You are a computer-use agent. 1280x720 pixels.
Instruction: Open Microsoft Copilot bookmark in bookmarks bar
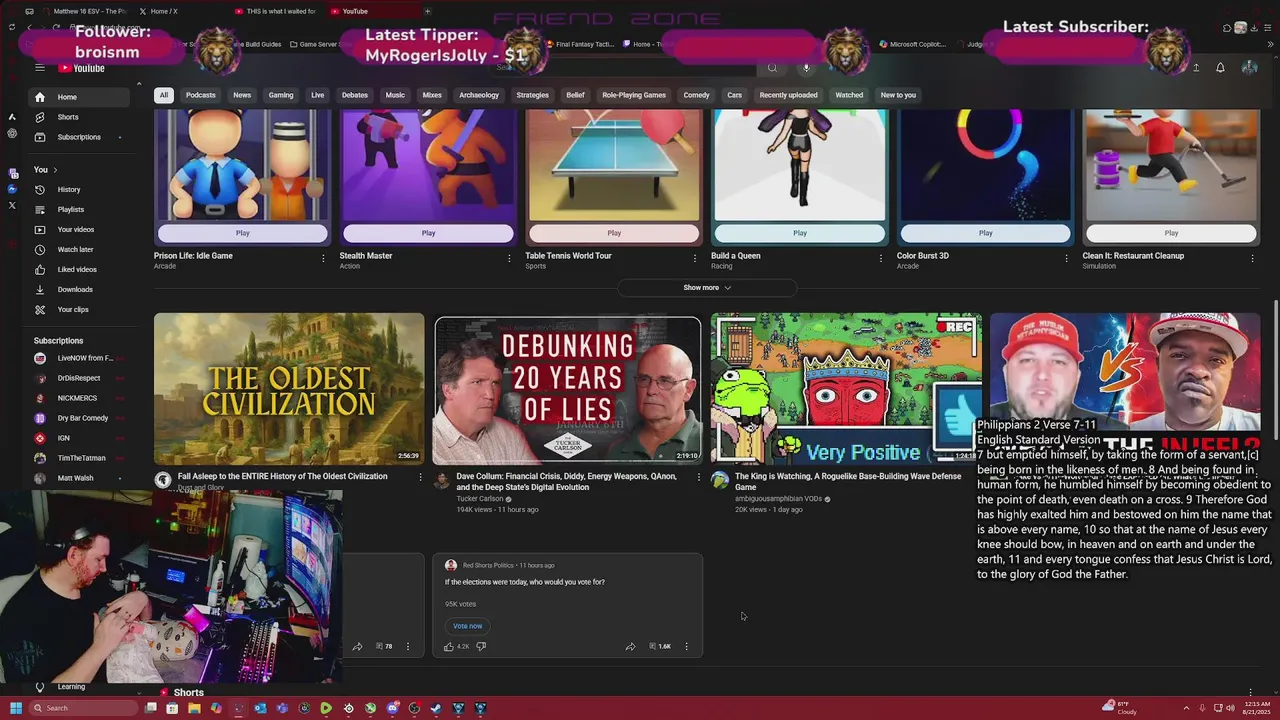point(911,44)
